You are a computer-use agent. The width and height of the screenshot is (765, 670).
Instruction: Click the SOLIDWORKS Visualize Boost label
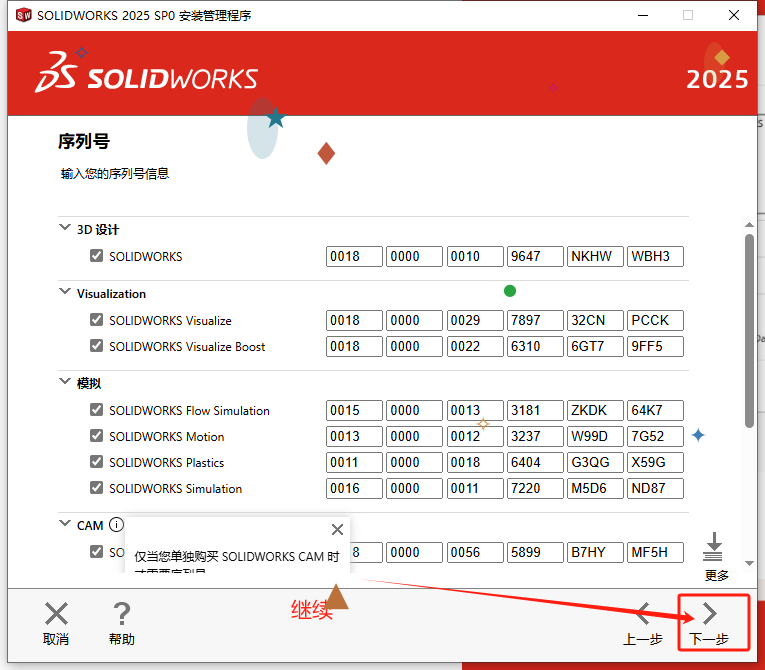187,346
